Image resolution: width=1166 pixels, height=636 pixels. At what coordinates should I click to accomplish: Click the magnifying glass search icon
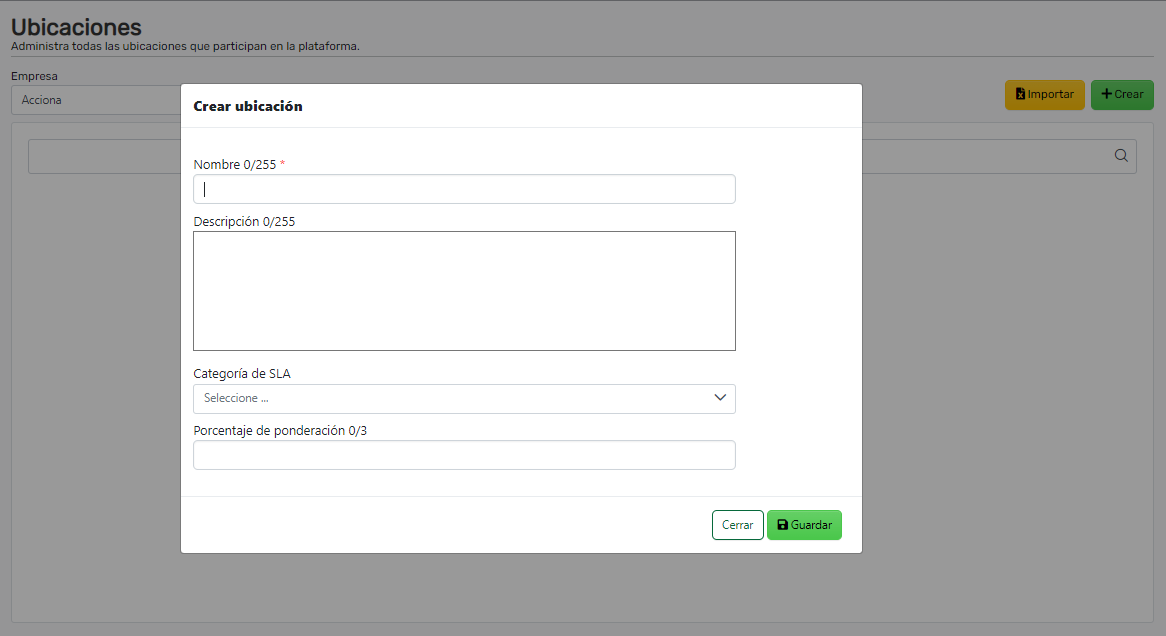click(x=1121, y=156)
